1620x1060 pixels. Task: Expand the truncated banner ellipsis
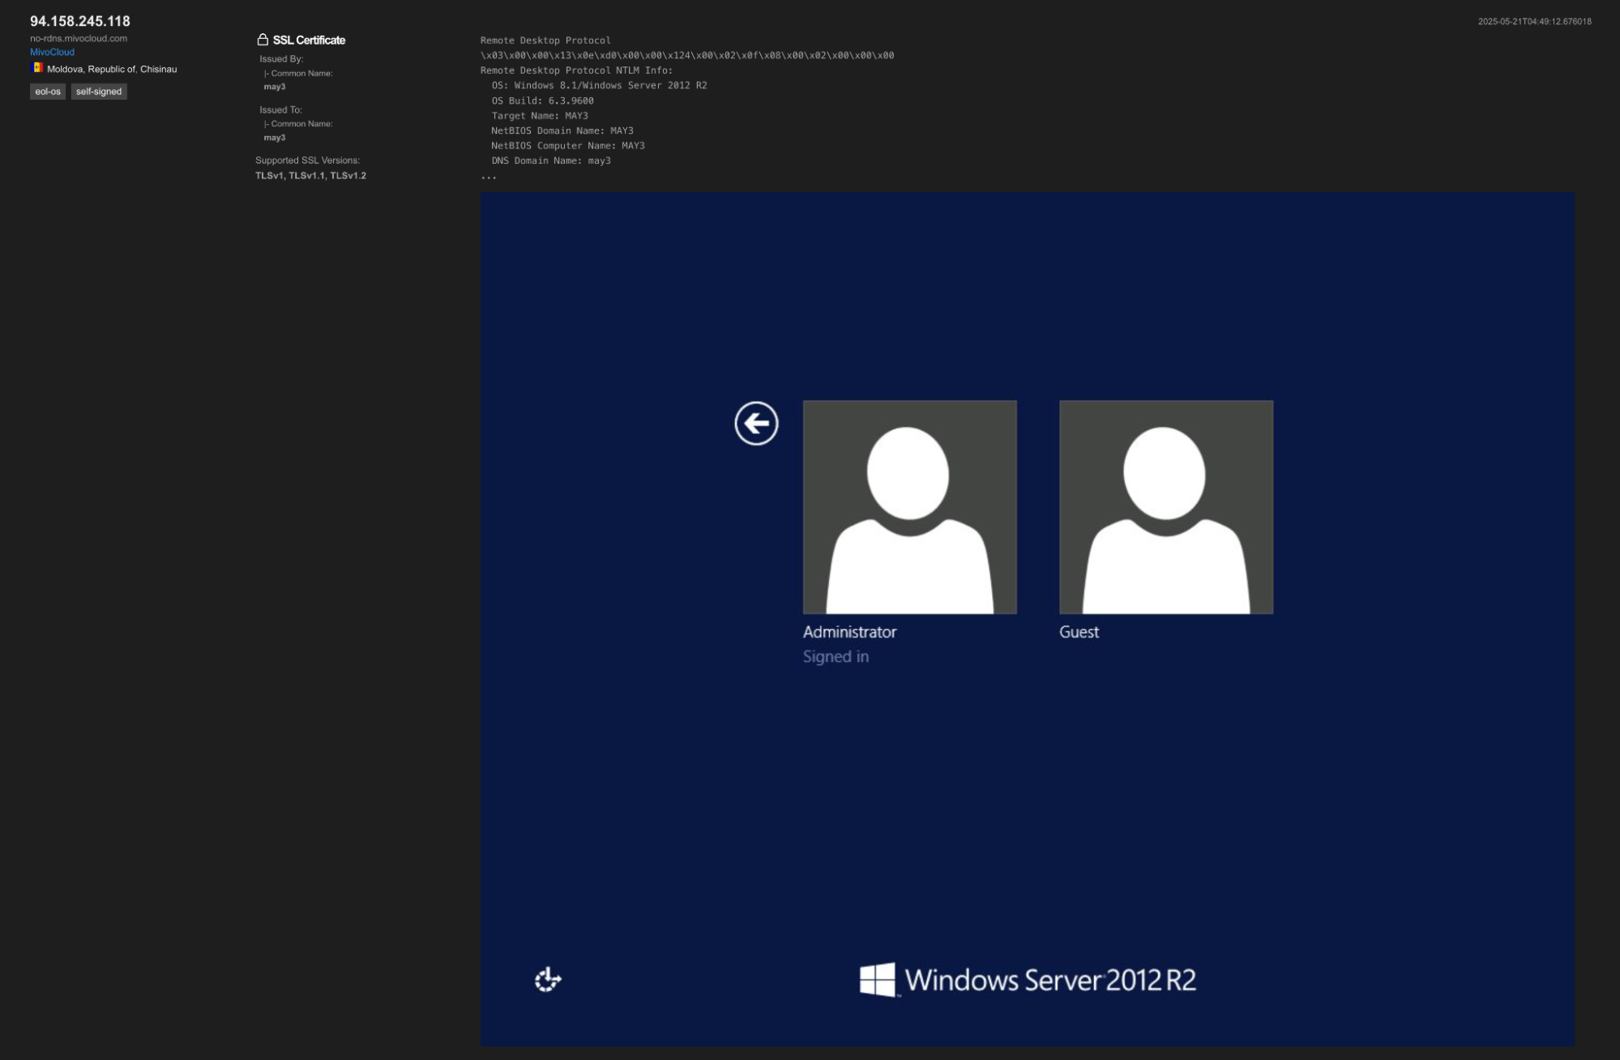(x=488, y=176)
